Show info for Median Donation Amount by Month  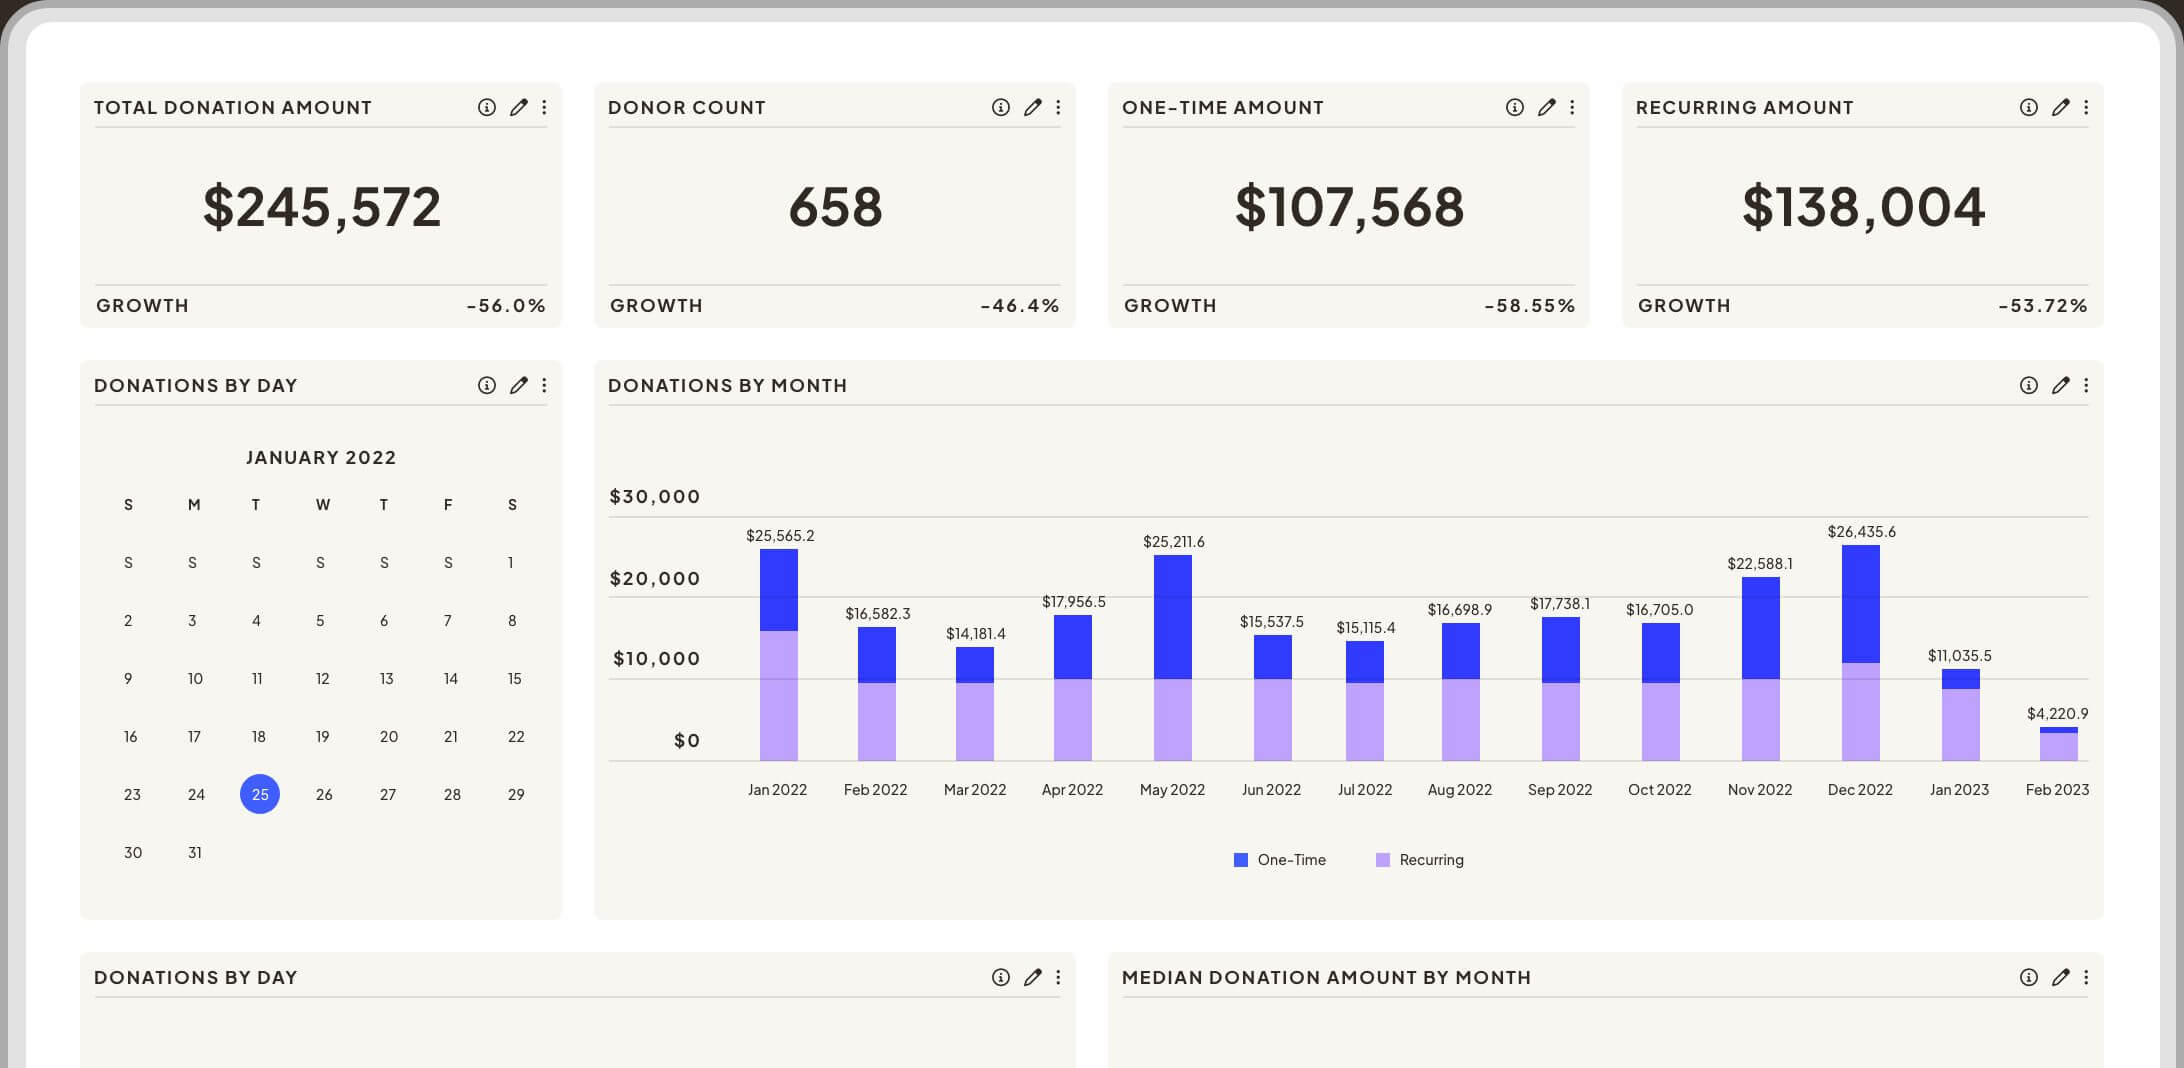click(2029, 977)
